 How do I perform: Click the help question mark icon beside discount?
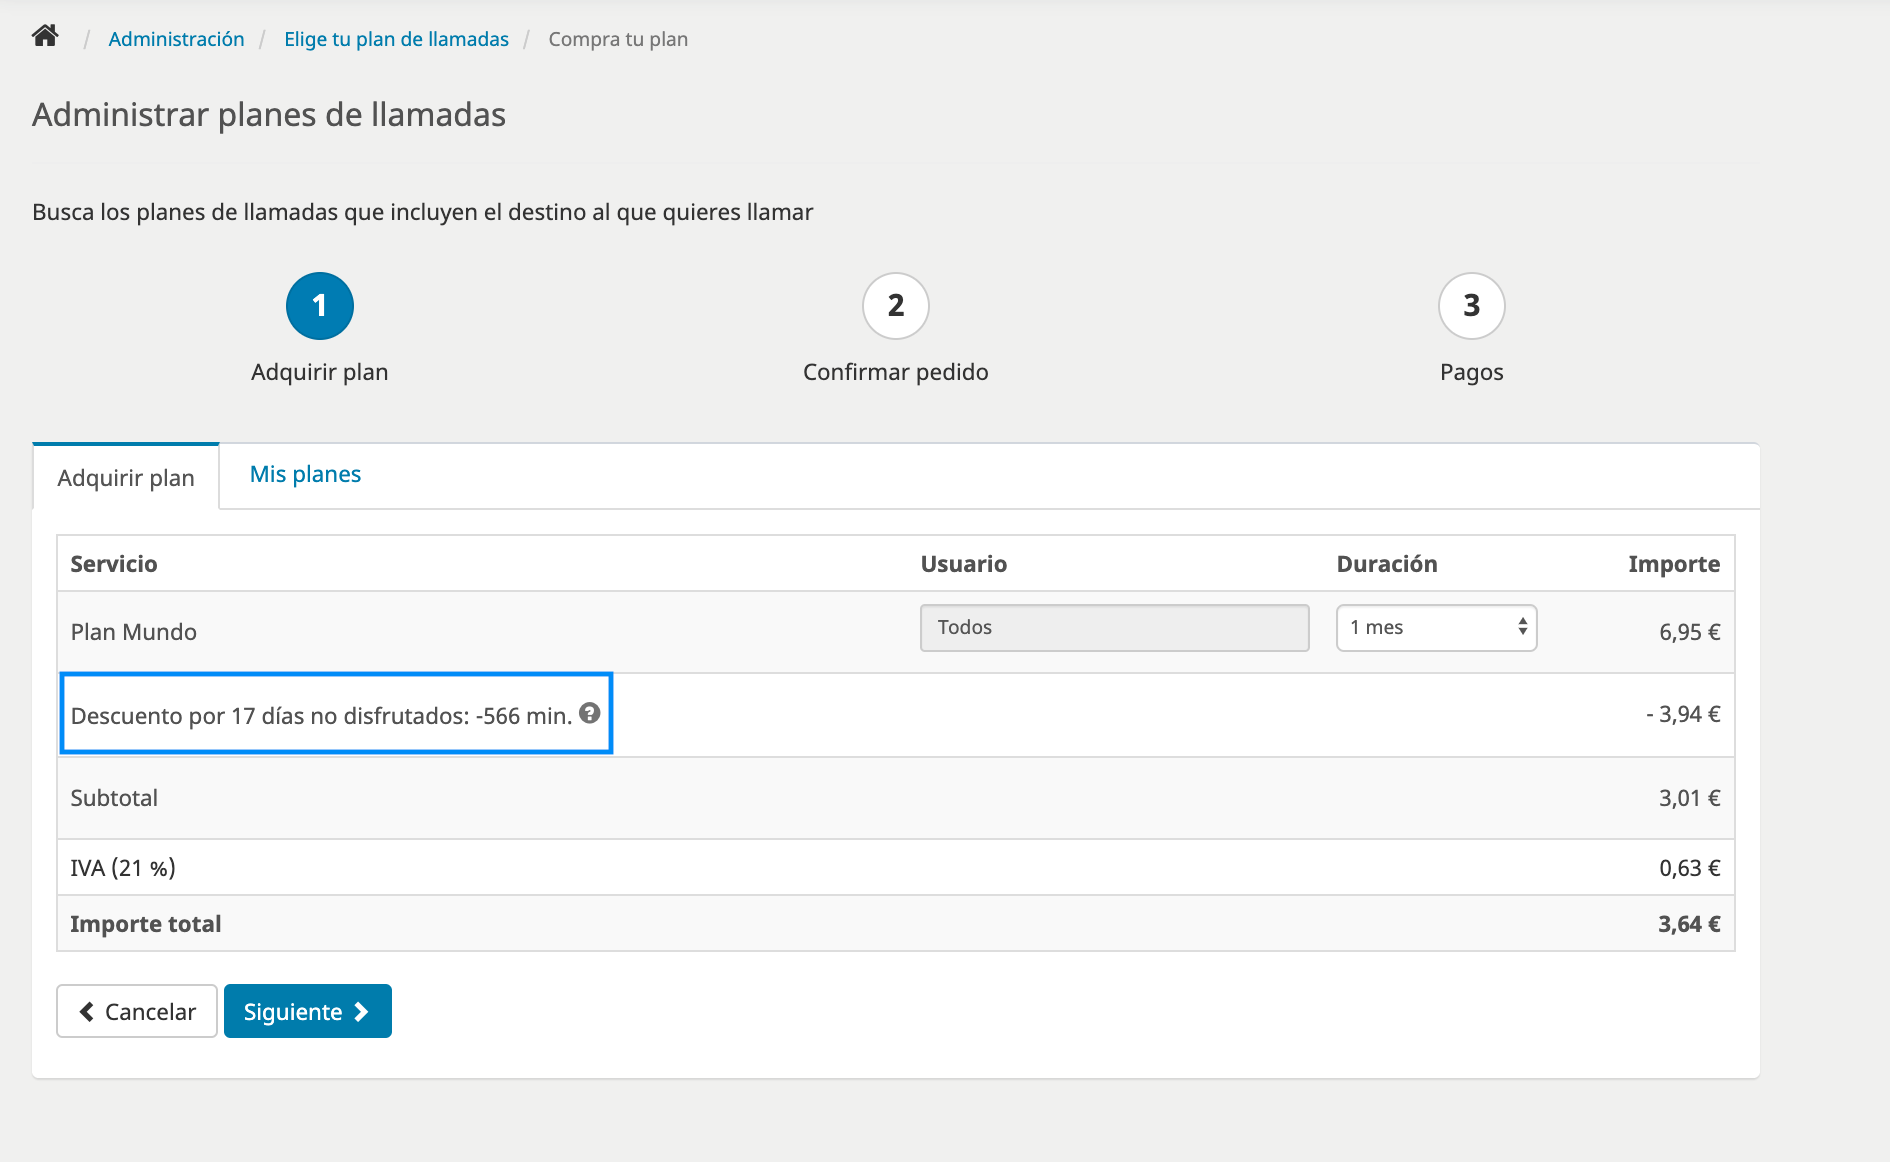pyautogui.click(x=590, y=713)
